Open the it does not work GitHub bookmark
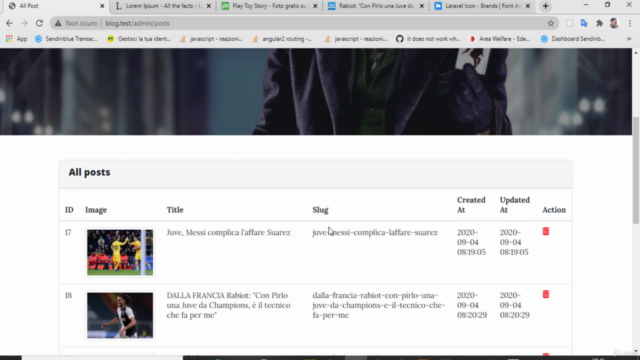The width and height of the screenshot is (640, 360). (428, 39)
